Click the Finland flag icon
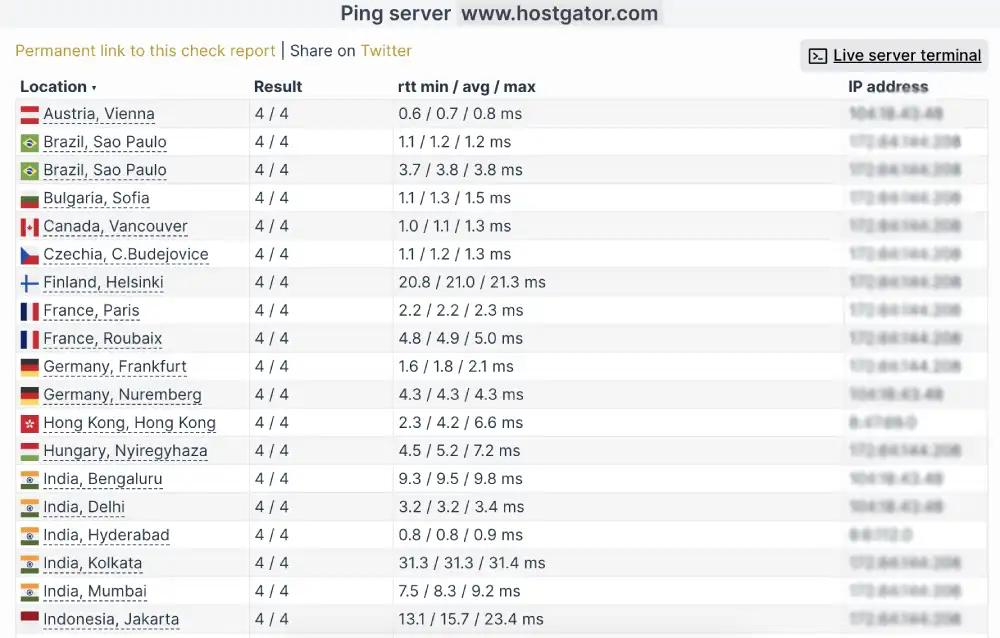Image resolution: width=1000 pixels, height=638 pixels. (28, 282)
